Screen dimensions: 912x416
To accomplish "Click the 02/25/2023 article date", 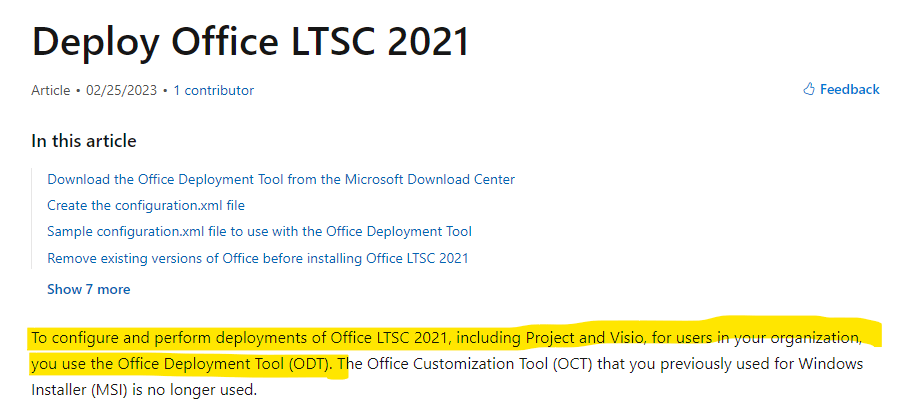I will (122, 90).
